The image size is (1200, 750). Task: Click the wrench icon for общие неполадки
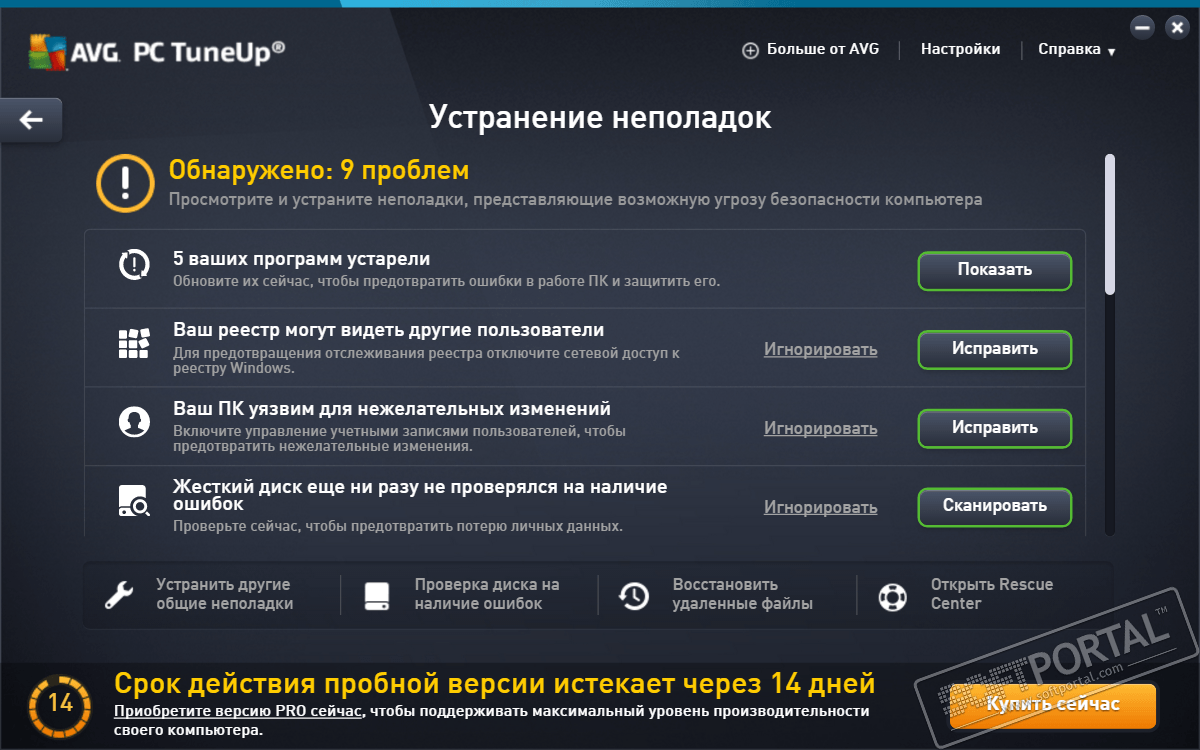click(x=119, y=596)
